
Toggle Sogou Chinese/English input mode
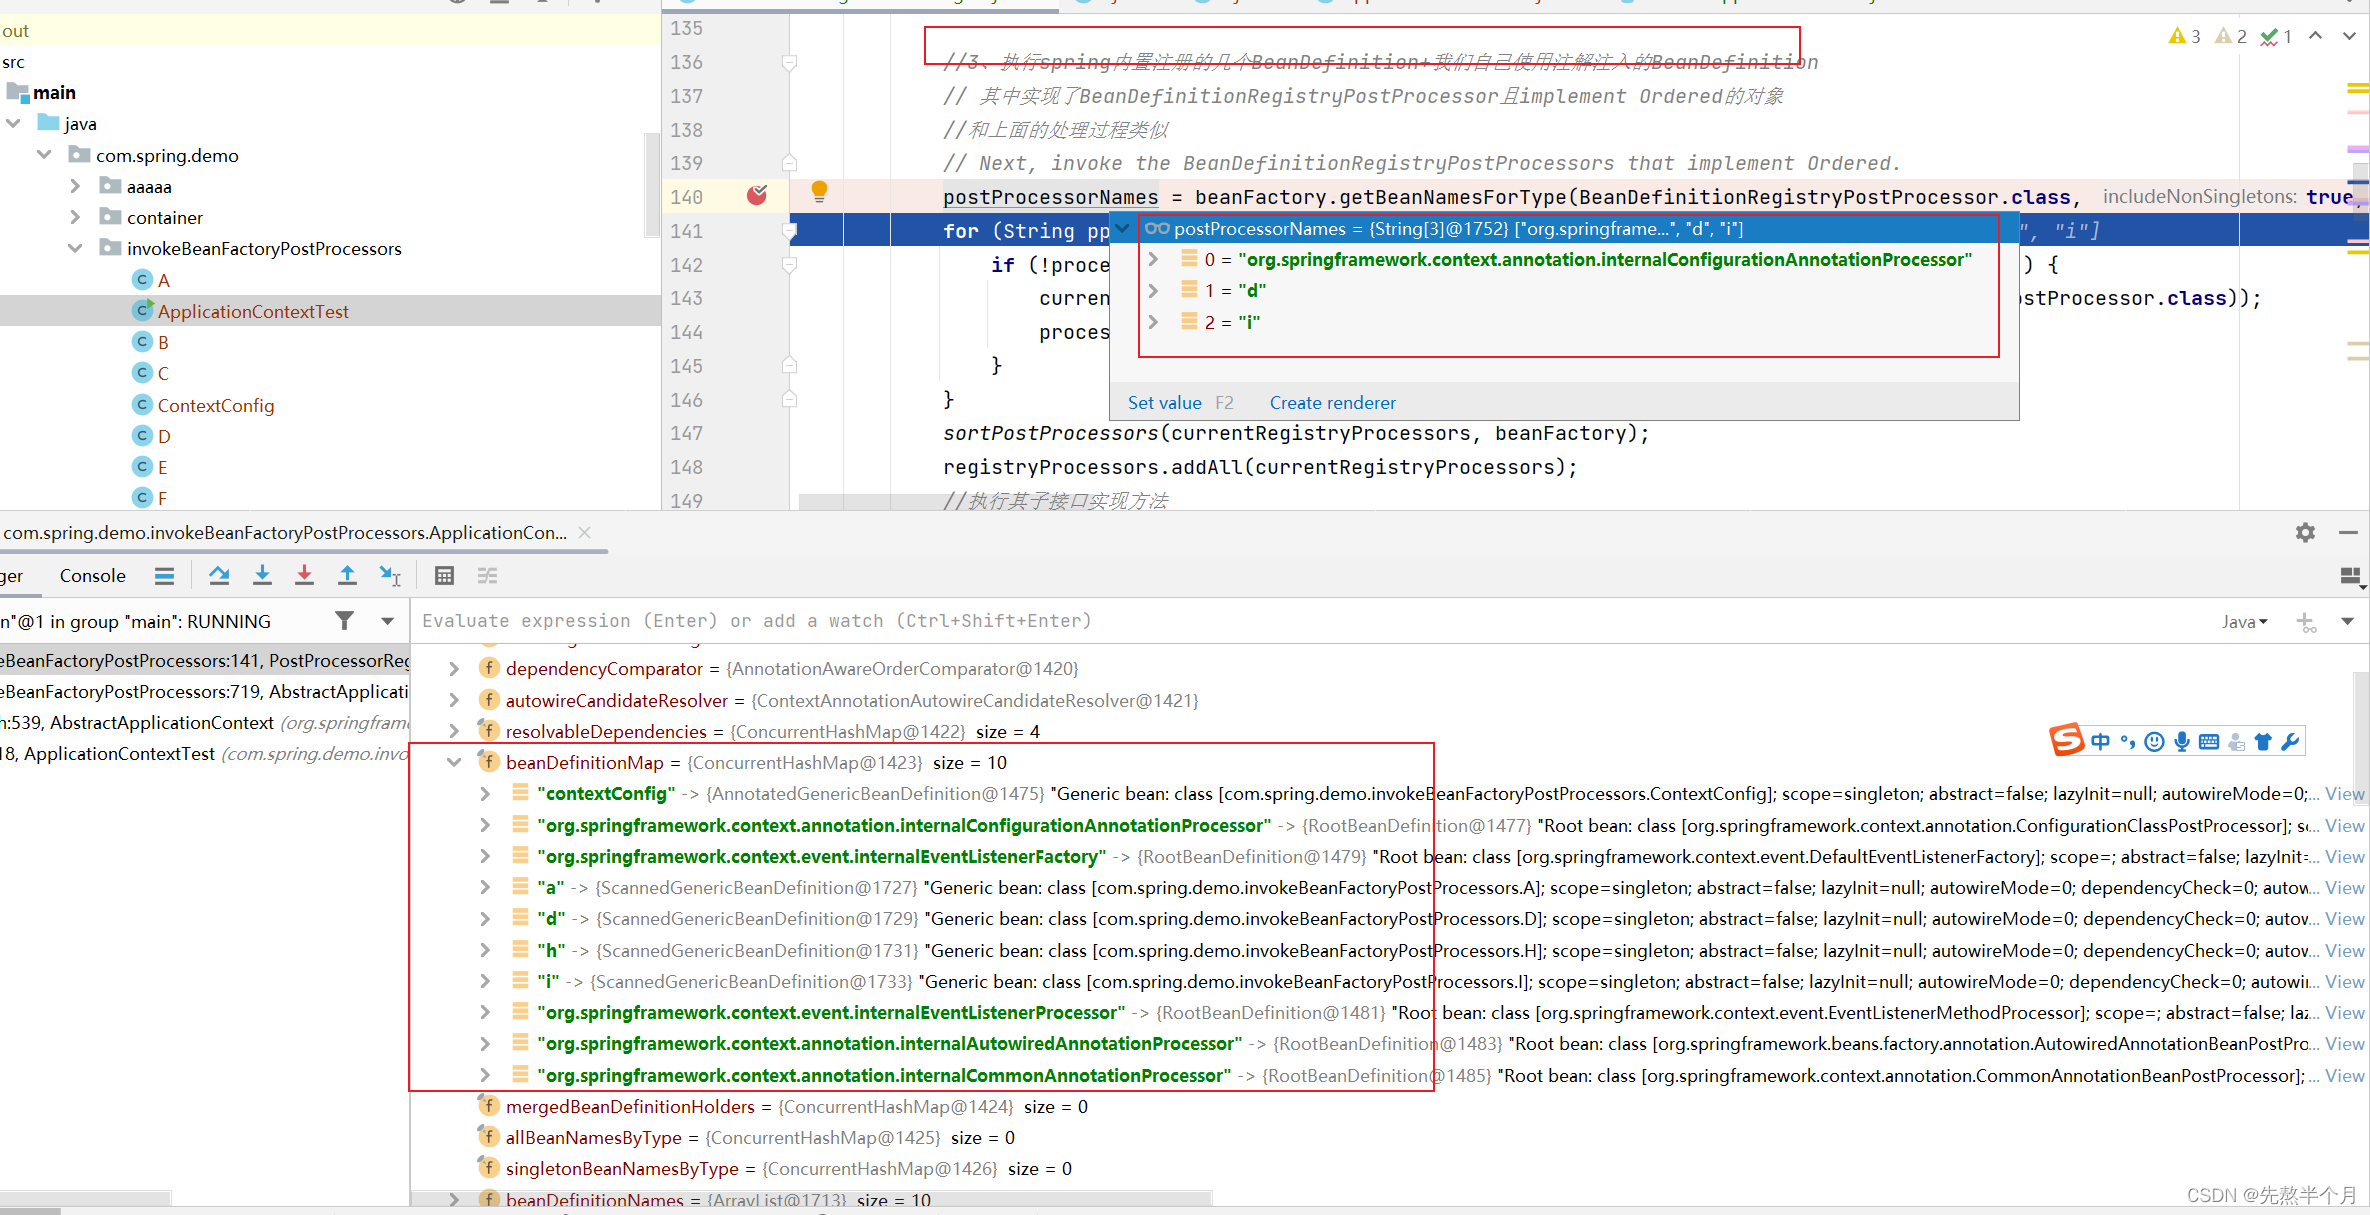[x=2100, y=741]
